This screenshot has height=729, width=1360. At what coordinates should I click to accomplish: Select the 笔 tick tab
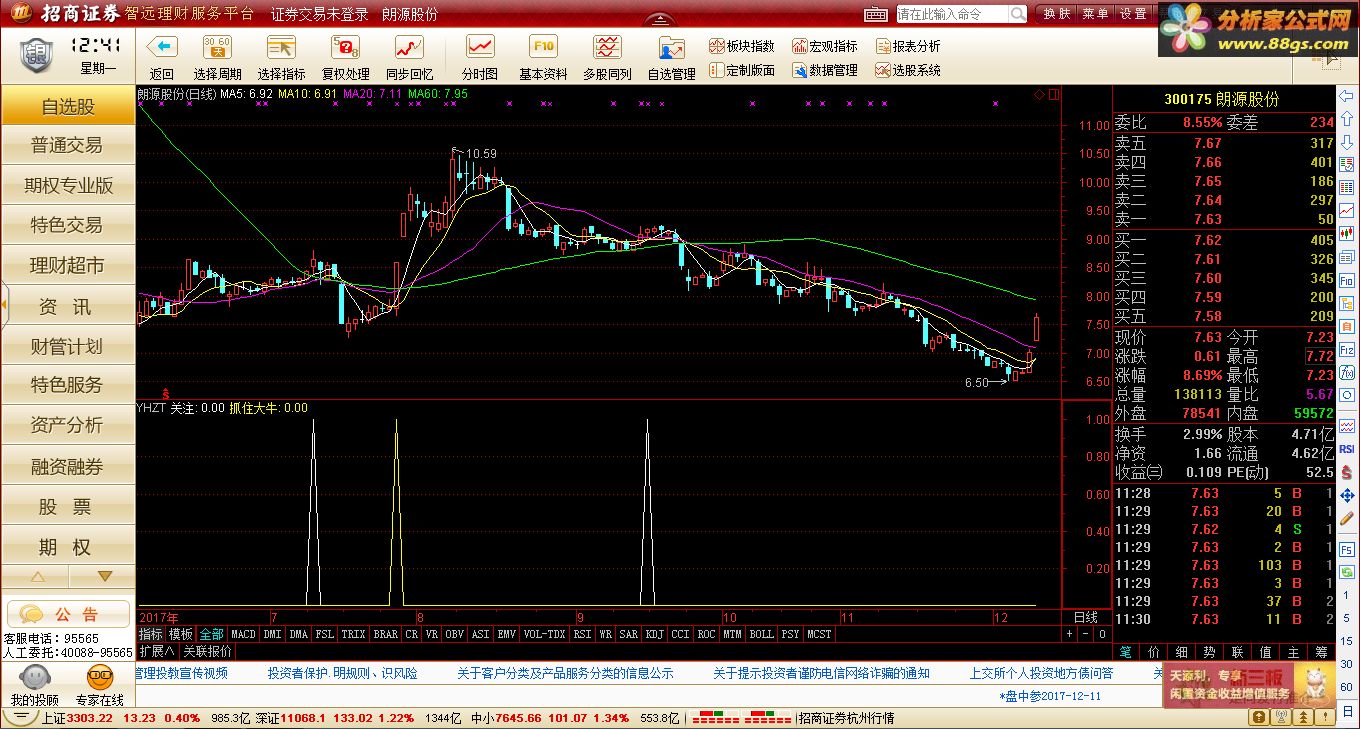1125,652
